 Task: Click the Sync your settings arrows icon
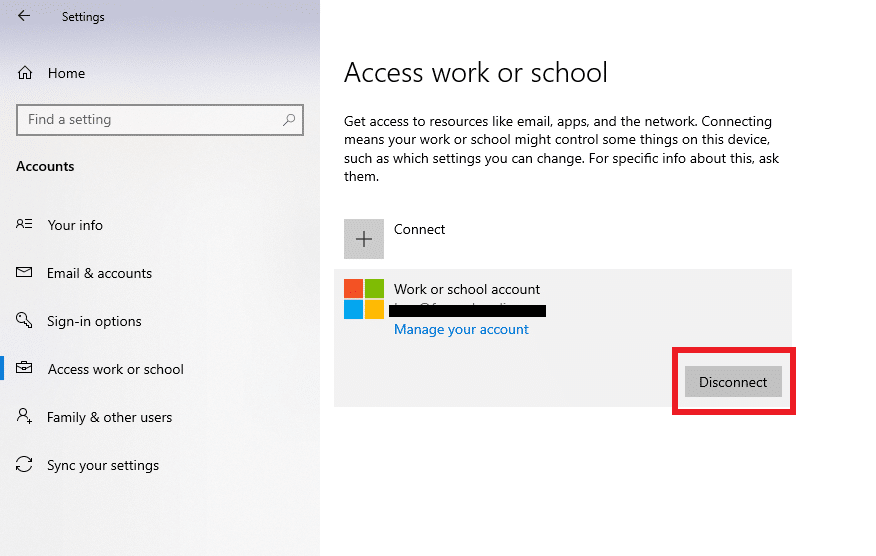[24, 464]
